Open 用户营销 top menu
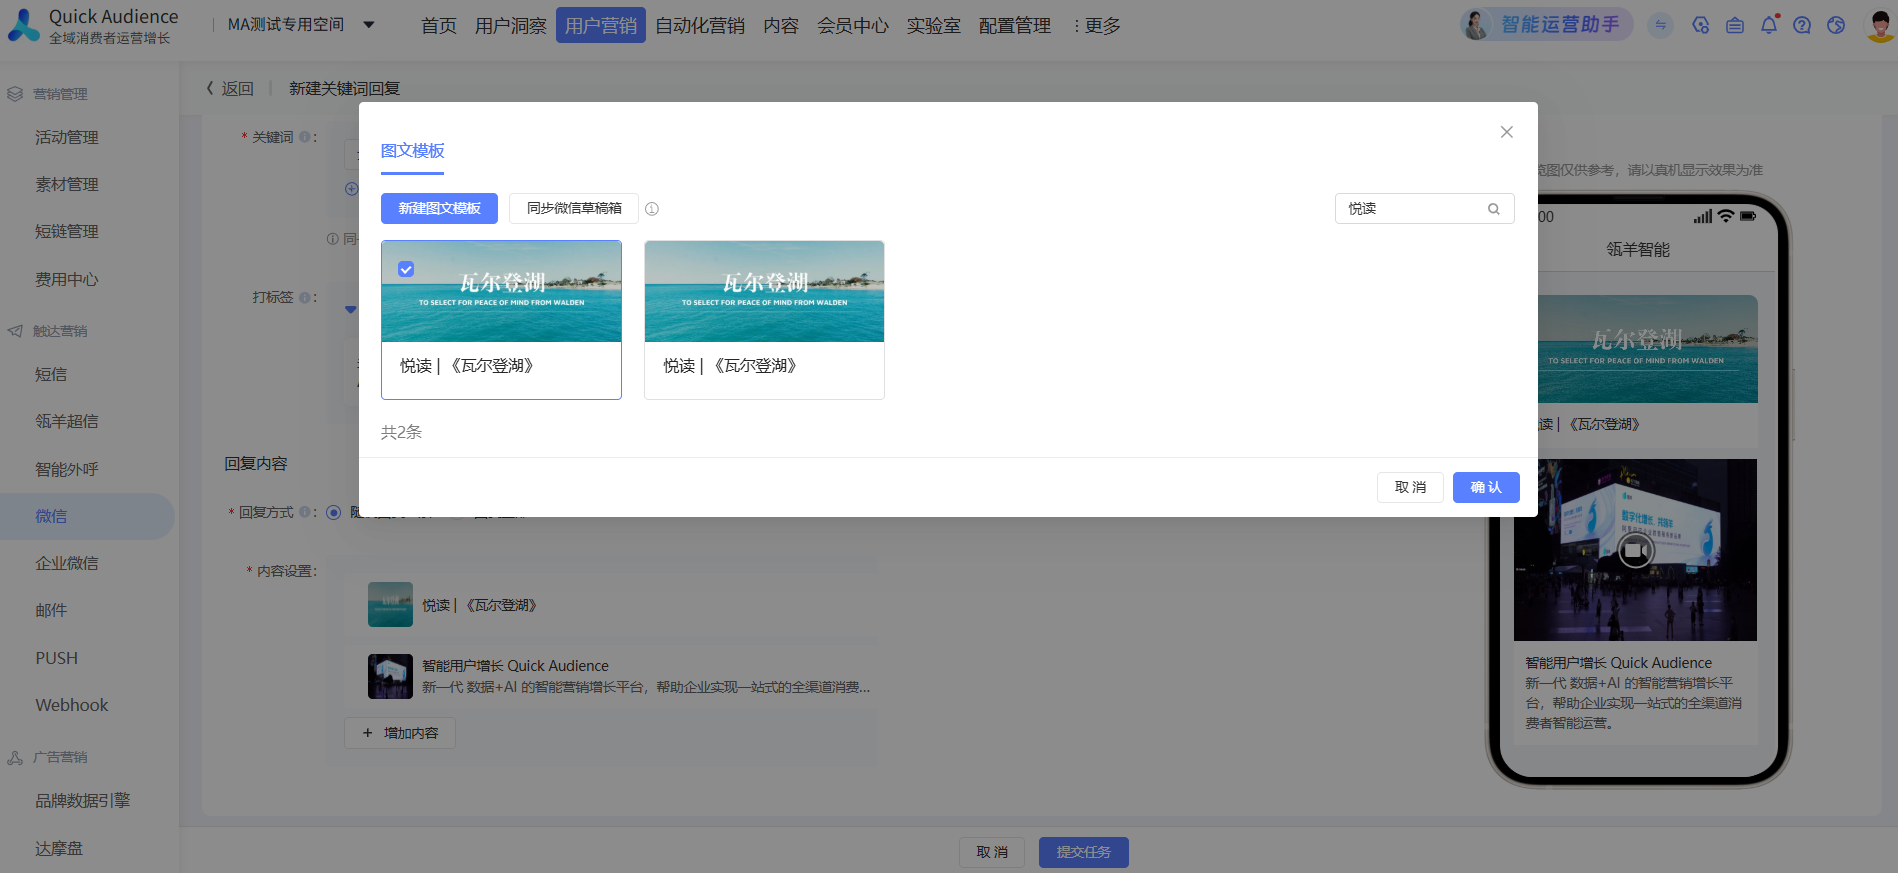The height and width of the screenshot is (873, 1898). (x=601, y=26)
